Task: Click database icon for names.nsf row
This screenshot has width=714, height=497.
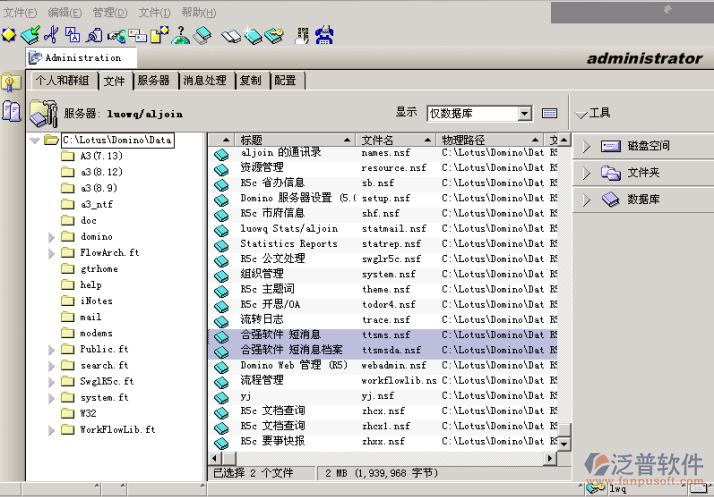Action: pos(222,154)
